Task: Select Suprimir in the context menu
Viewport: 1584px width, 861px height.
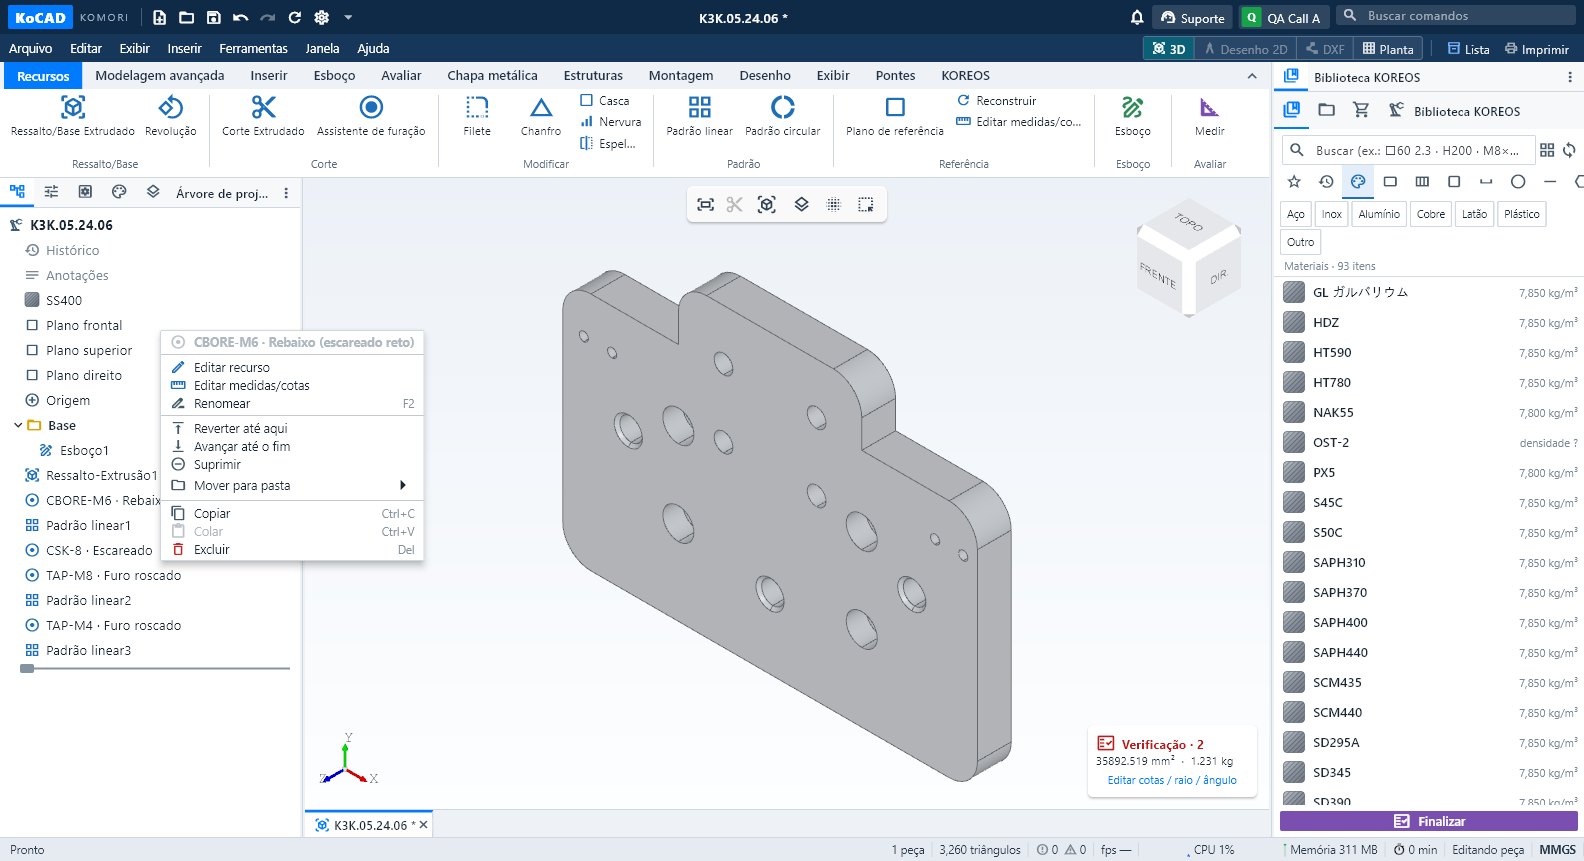Action: click(x=292, y=465)
